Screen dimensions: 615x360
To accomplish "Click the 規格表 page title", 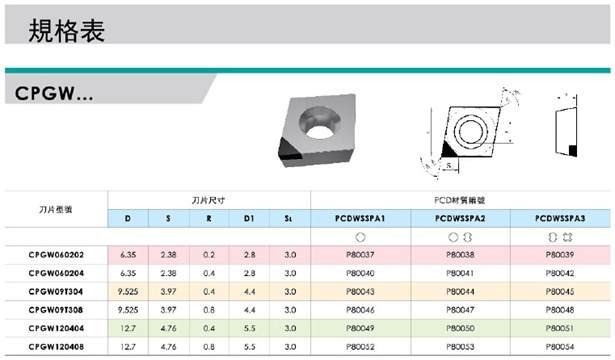I will click(x=67, y=31).
